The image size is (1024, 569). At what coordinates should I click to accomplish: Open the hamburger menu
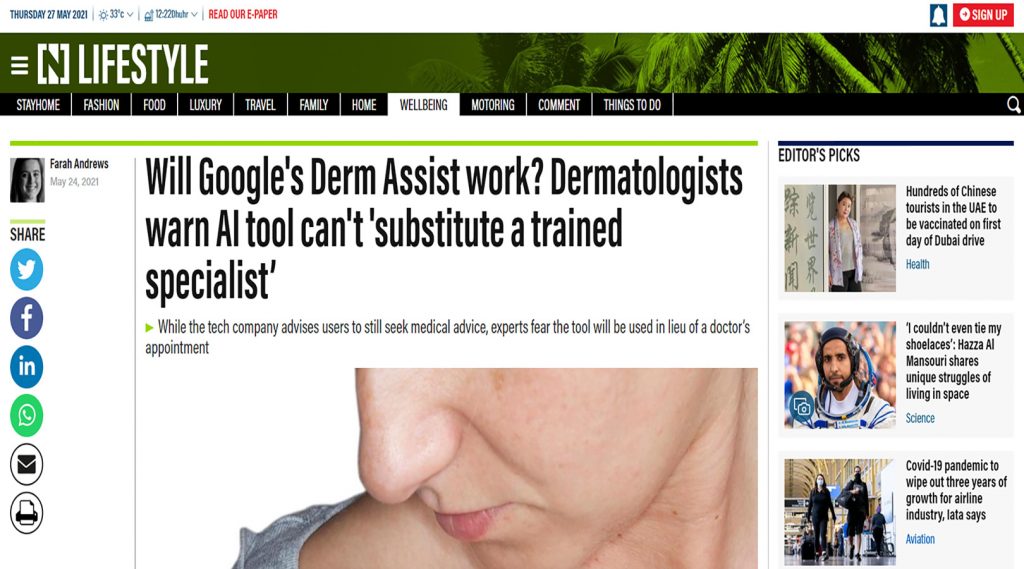pyautogui.click(x=20, y=65)
